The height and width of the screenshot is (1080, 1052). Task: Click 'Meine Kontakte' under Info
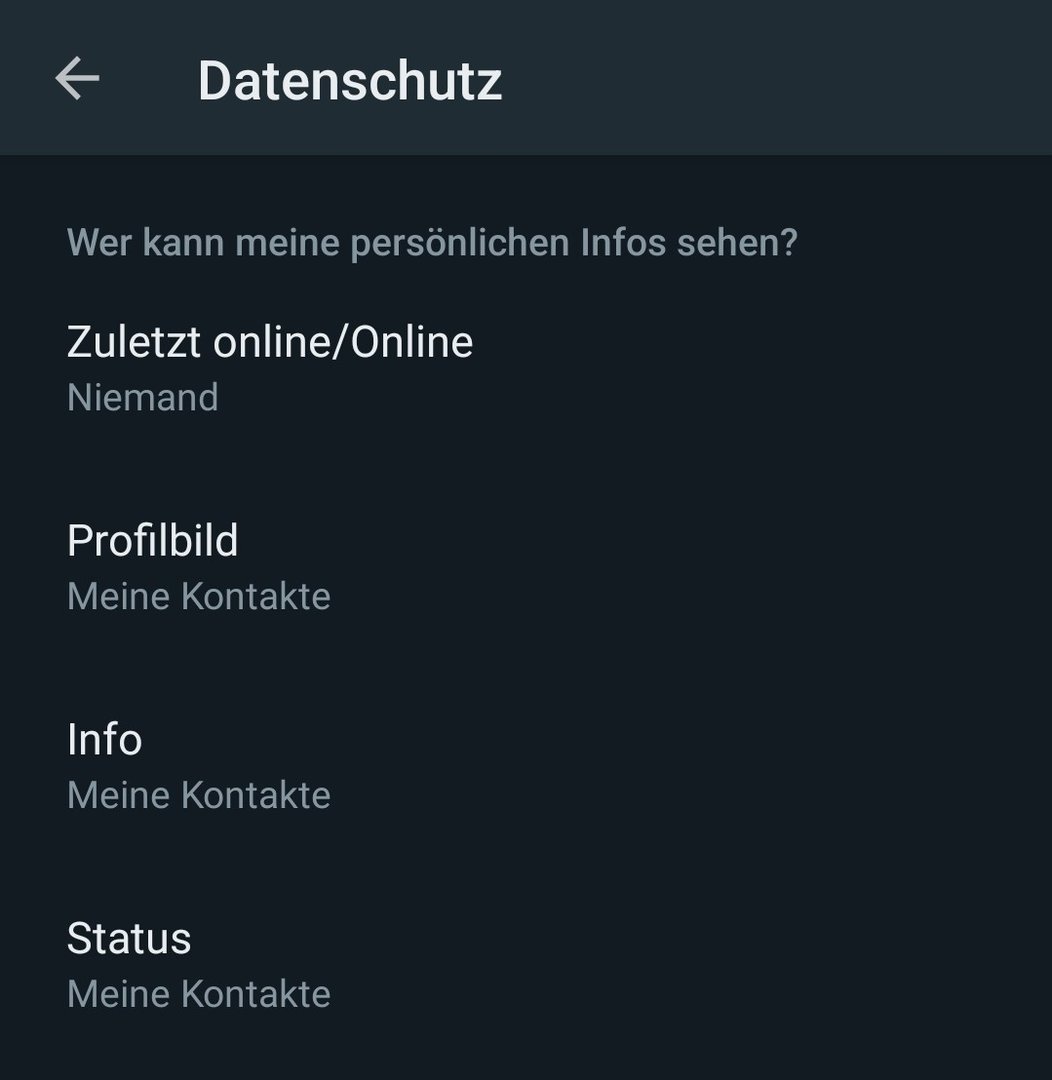tap(198, 796)
